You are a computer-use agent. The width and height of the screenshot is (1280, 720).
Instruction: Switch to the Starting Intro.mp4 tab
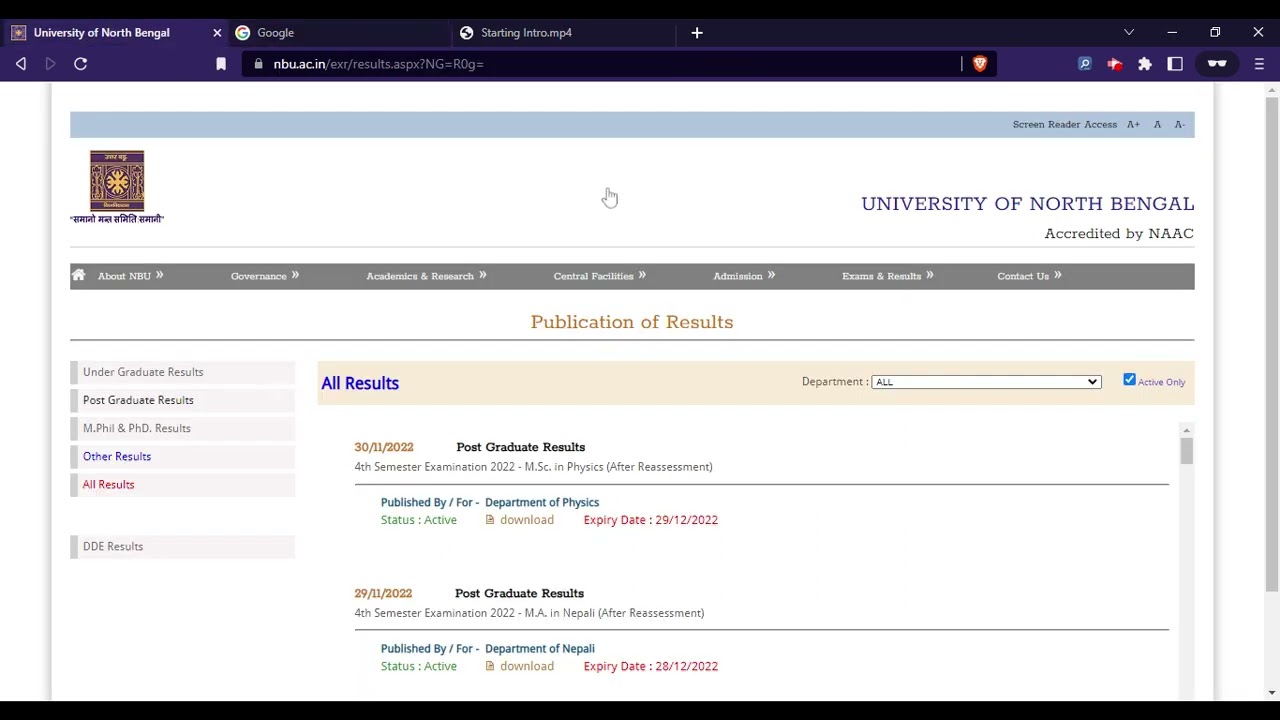[565, 33]
